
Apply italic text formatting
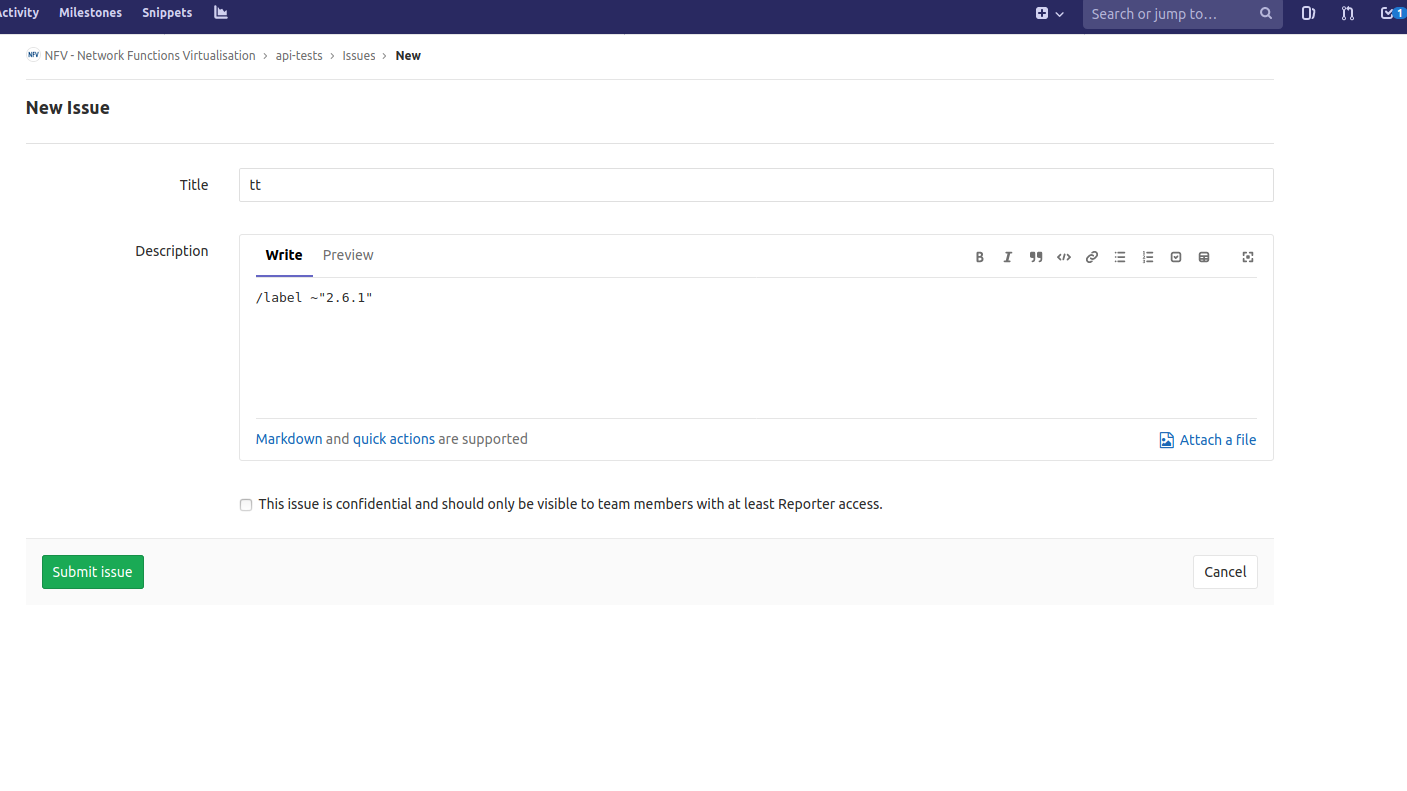(x=1008, y=257)
